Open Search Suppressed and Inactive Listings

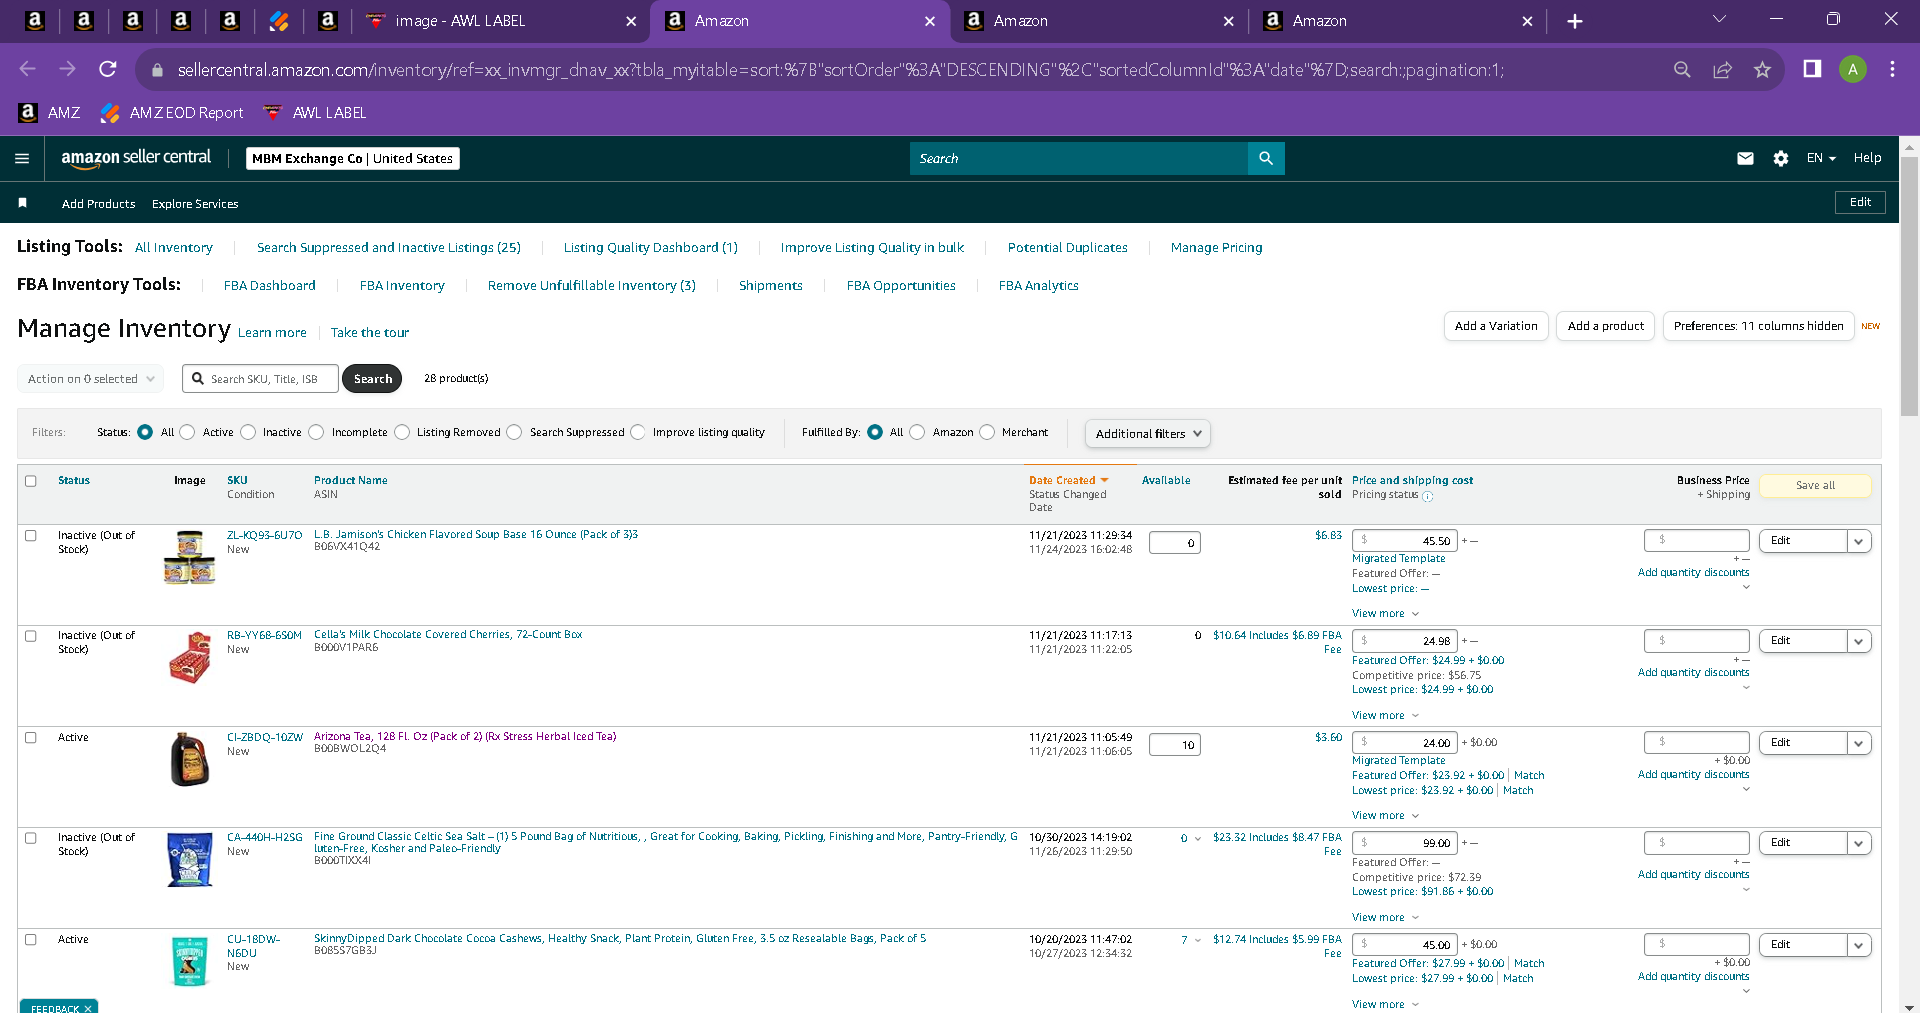pos(389,248)
